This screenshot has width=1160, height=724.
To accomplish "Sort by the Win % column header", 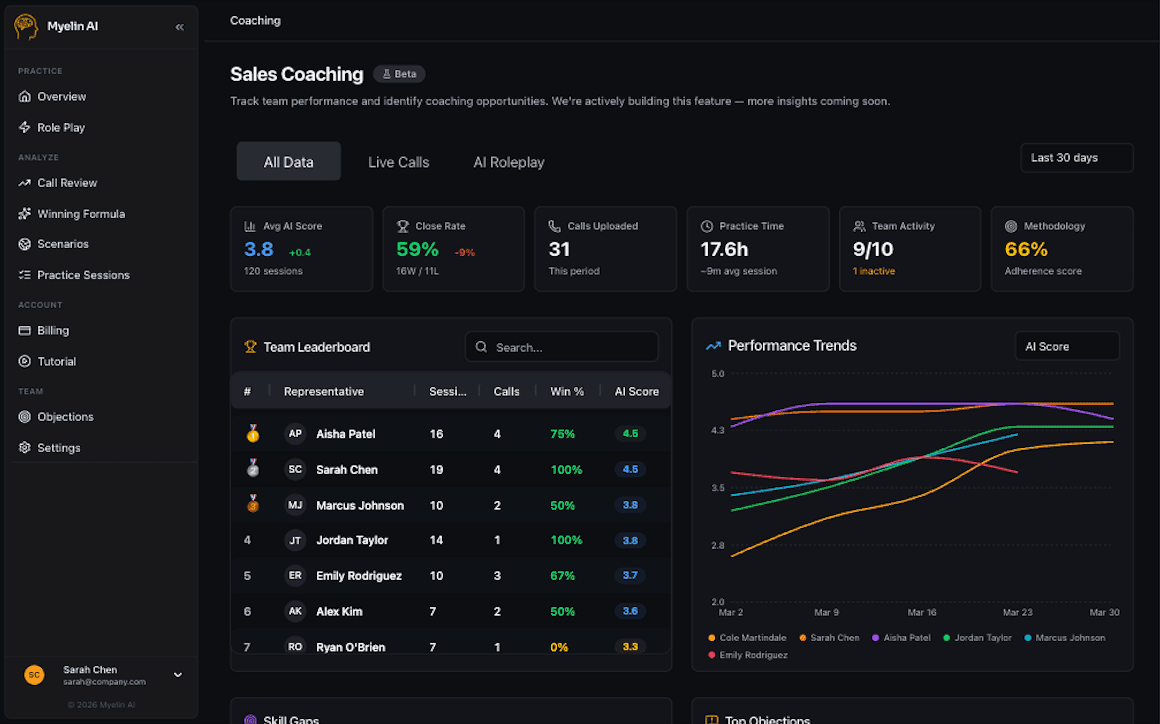I will tap(567, 391).
